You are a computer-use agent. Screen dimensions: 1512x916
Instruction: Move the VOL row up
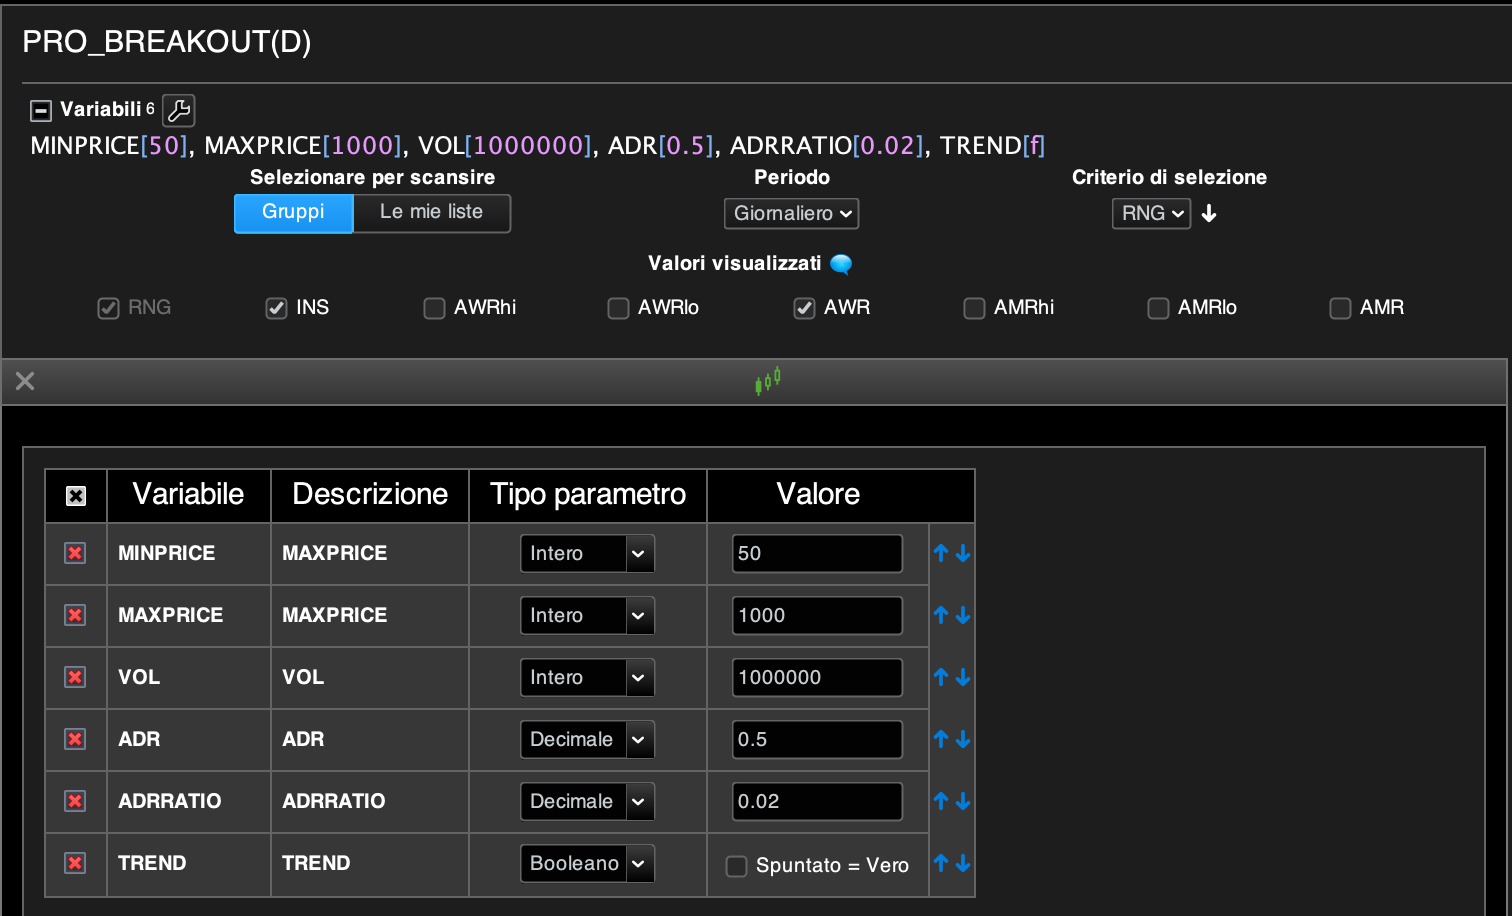[x=941, y=677]
